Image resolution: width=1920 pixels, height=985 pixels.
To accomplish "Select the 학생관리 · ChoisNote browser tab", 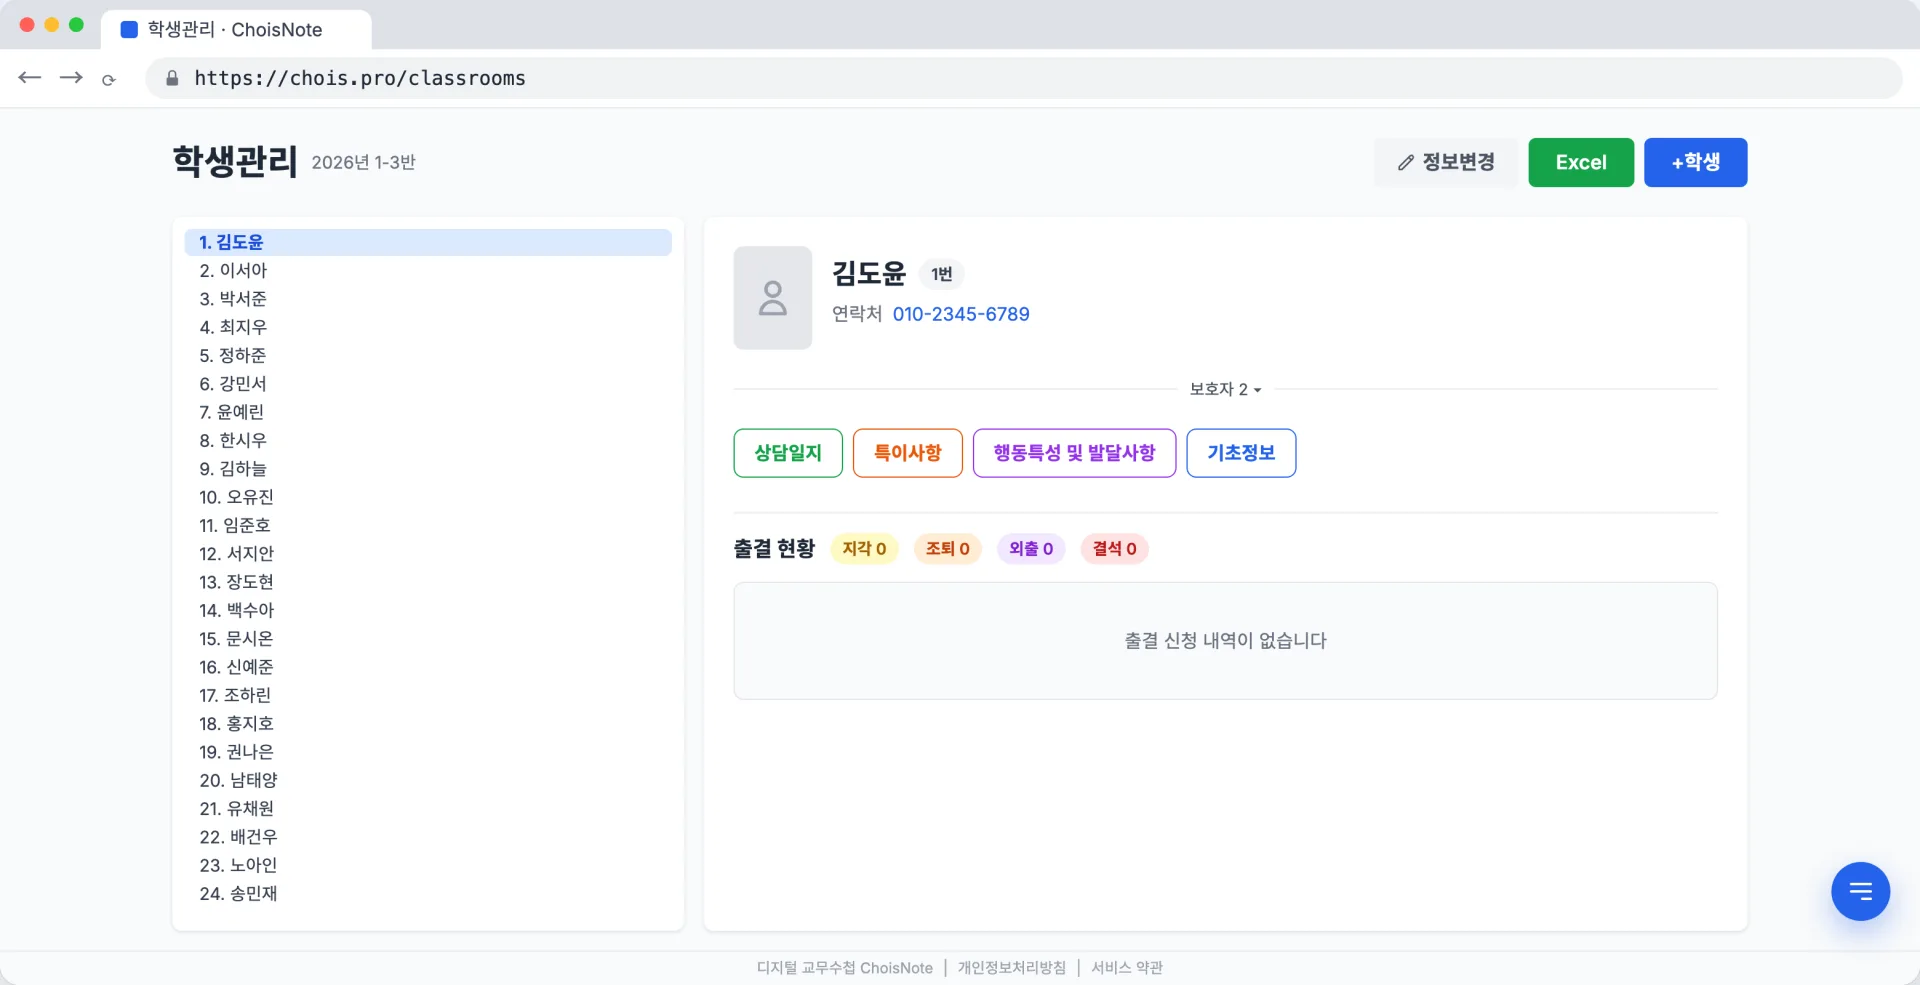I will (x=236, y=29).
